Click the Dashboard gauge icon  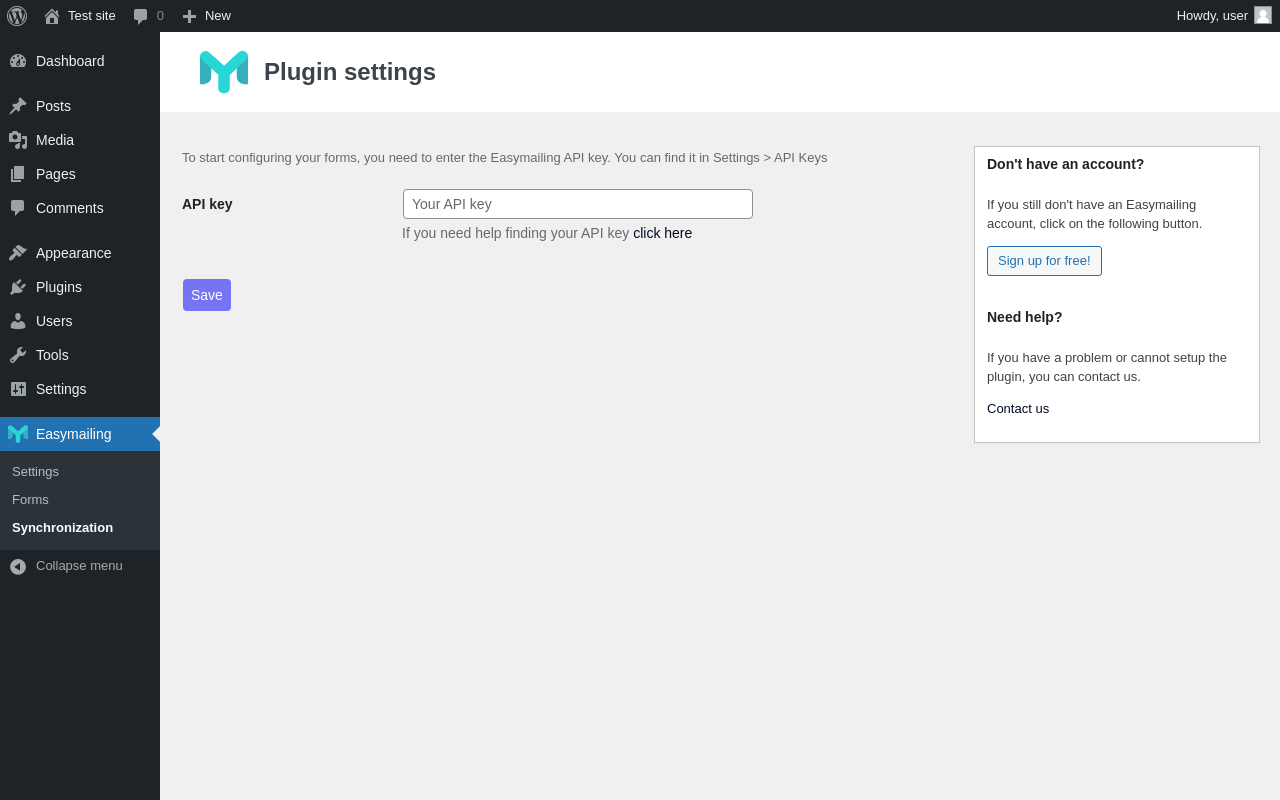pos(18,61)
